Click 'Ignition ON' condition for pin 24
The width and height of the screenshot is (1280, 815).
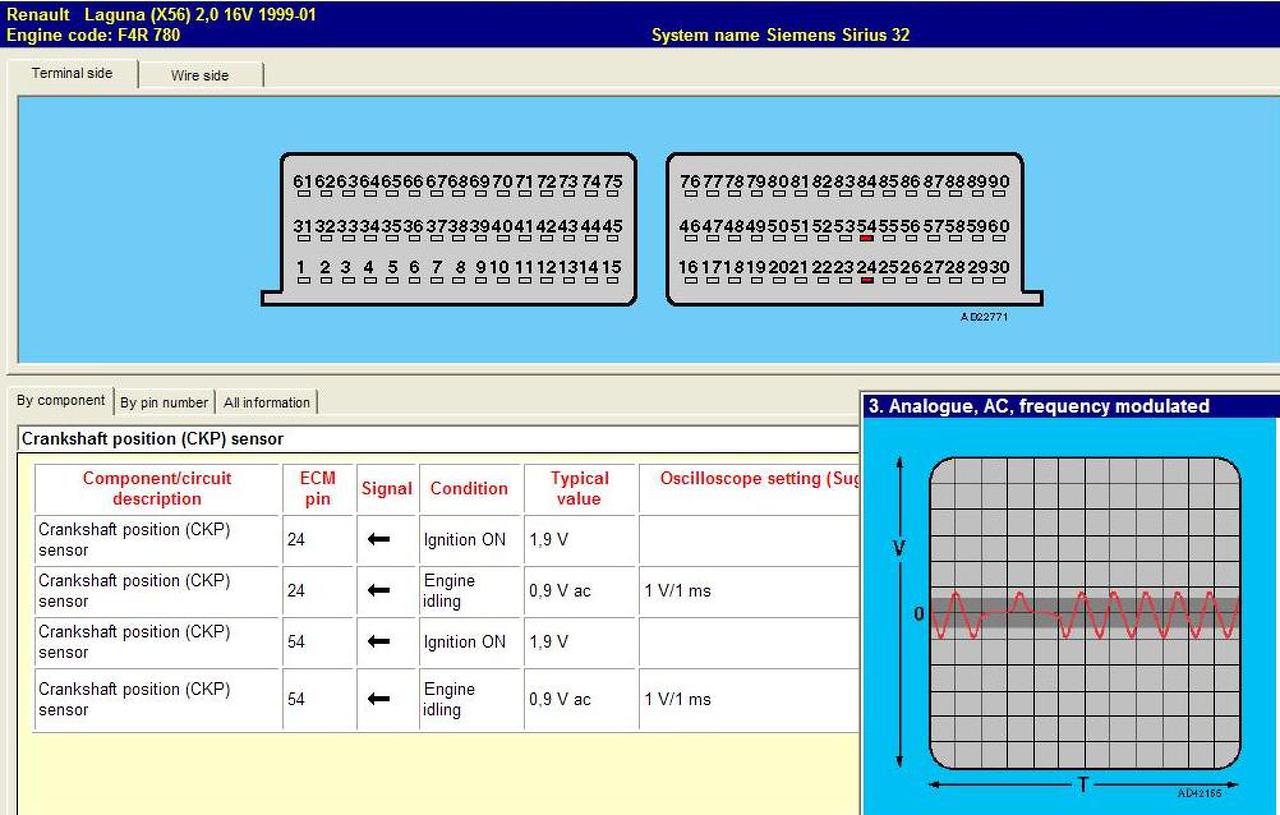(465, 539)
